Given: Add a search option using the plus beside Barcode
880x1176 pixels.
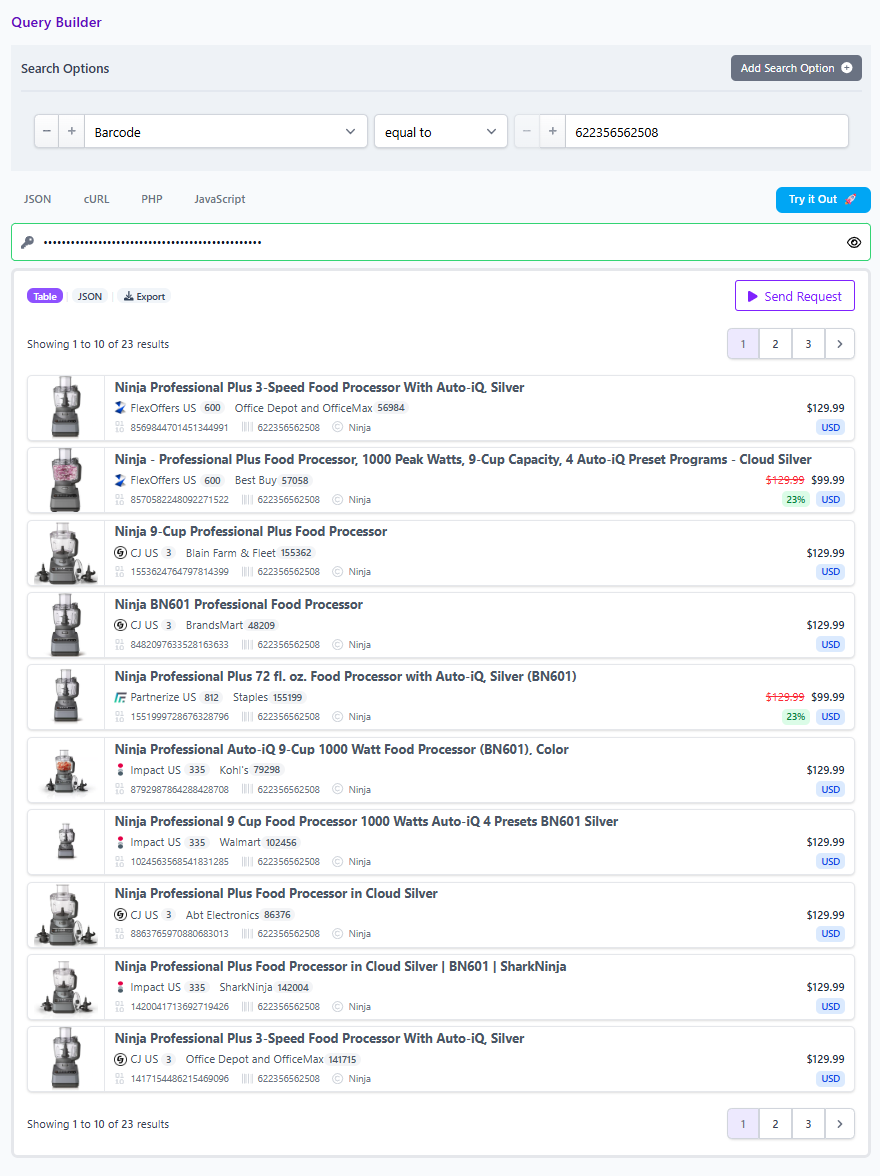Looking at the screenshot, I should point(72,131).
